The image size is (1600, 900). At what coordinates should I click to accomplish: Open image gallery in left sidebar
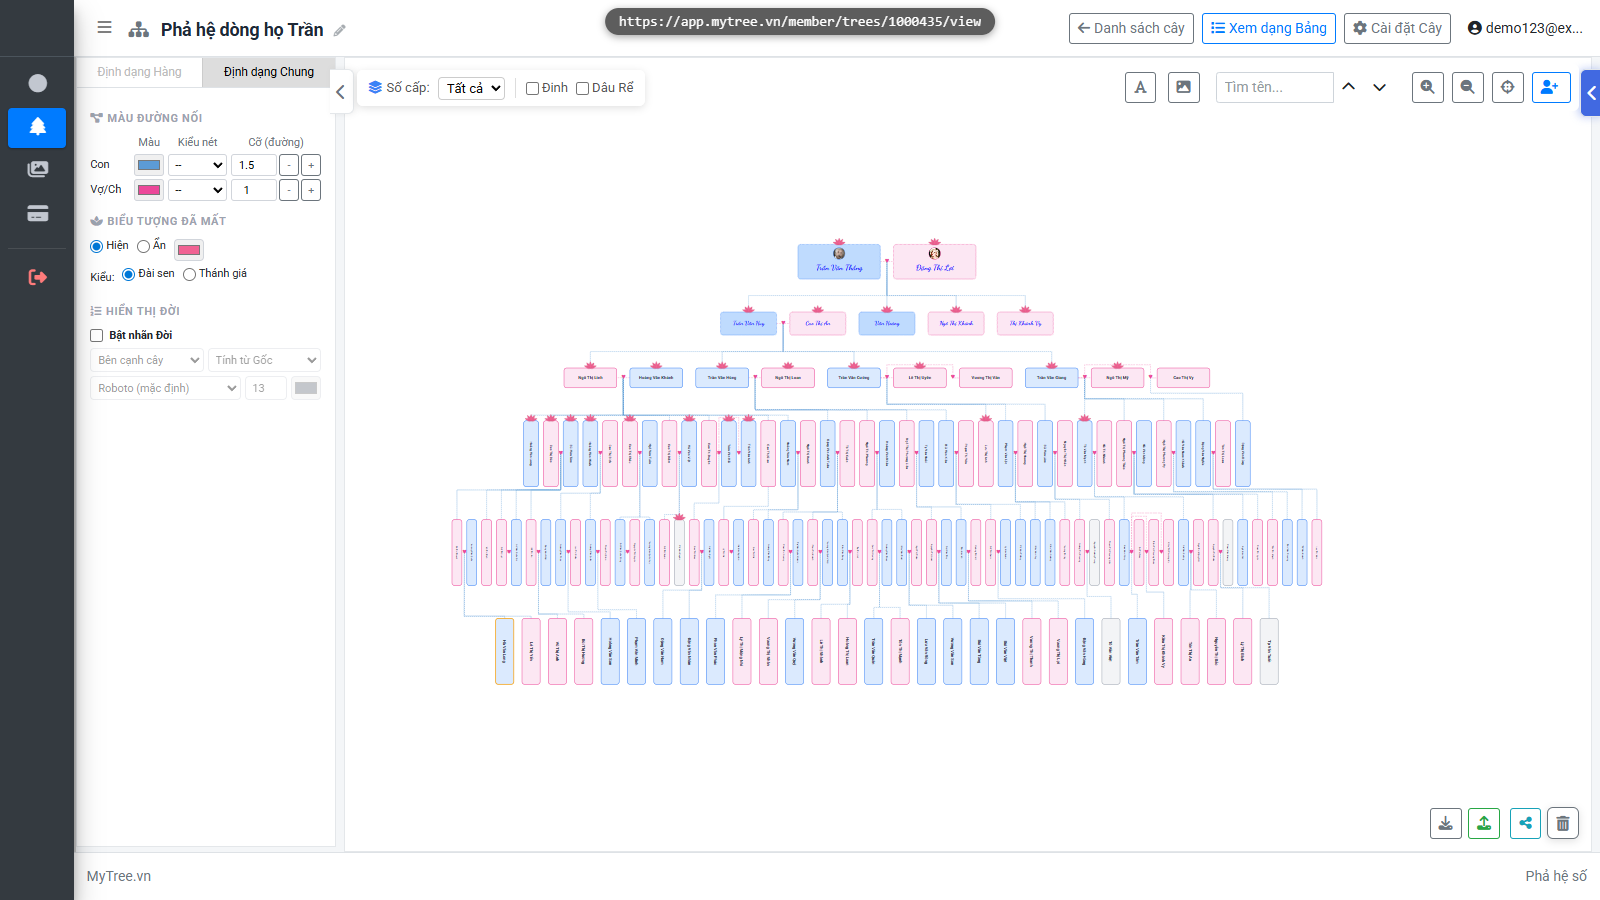(x=37, y=169)
